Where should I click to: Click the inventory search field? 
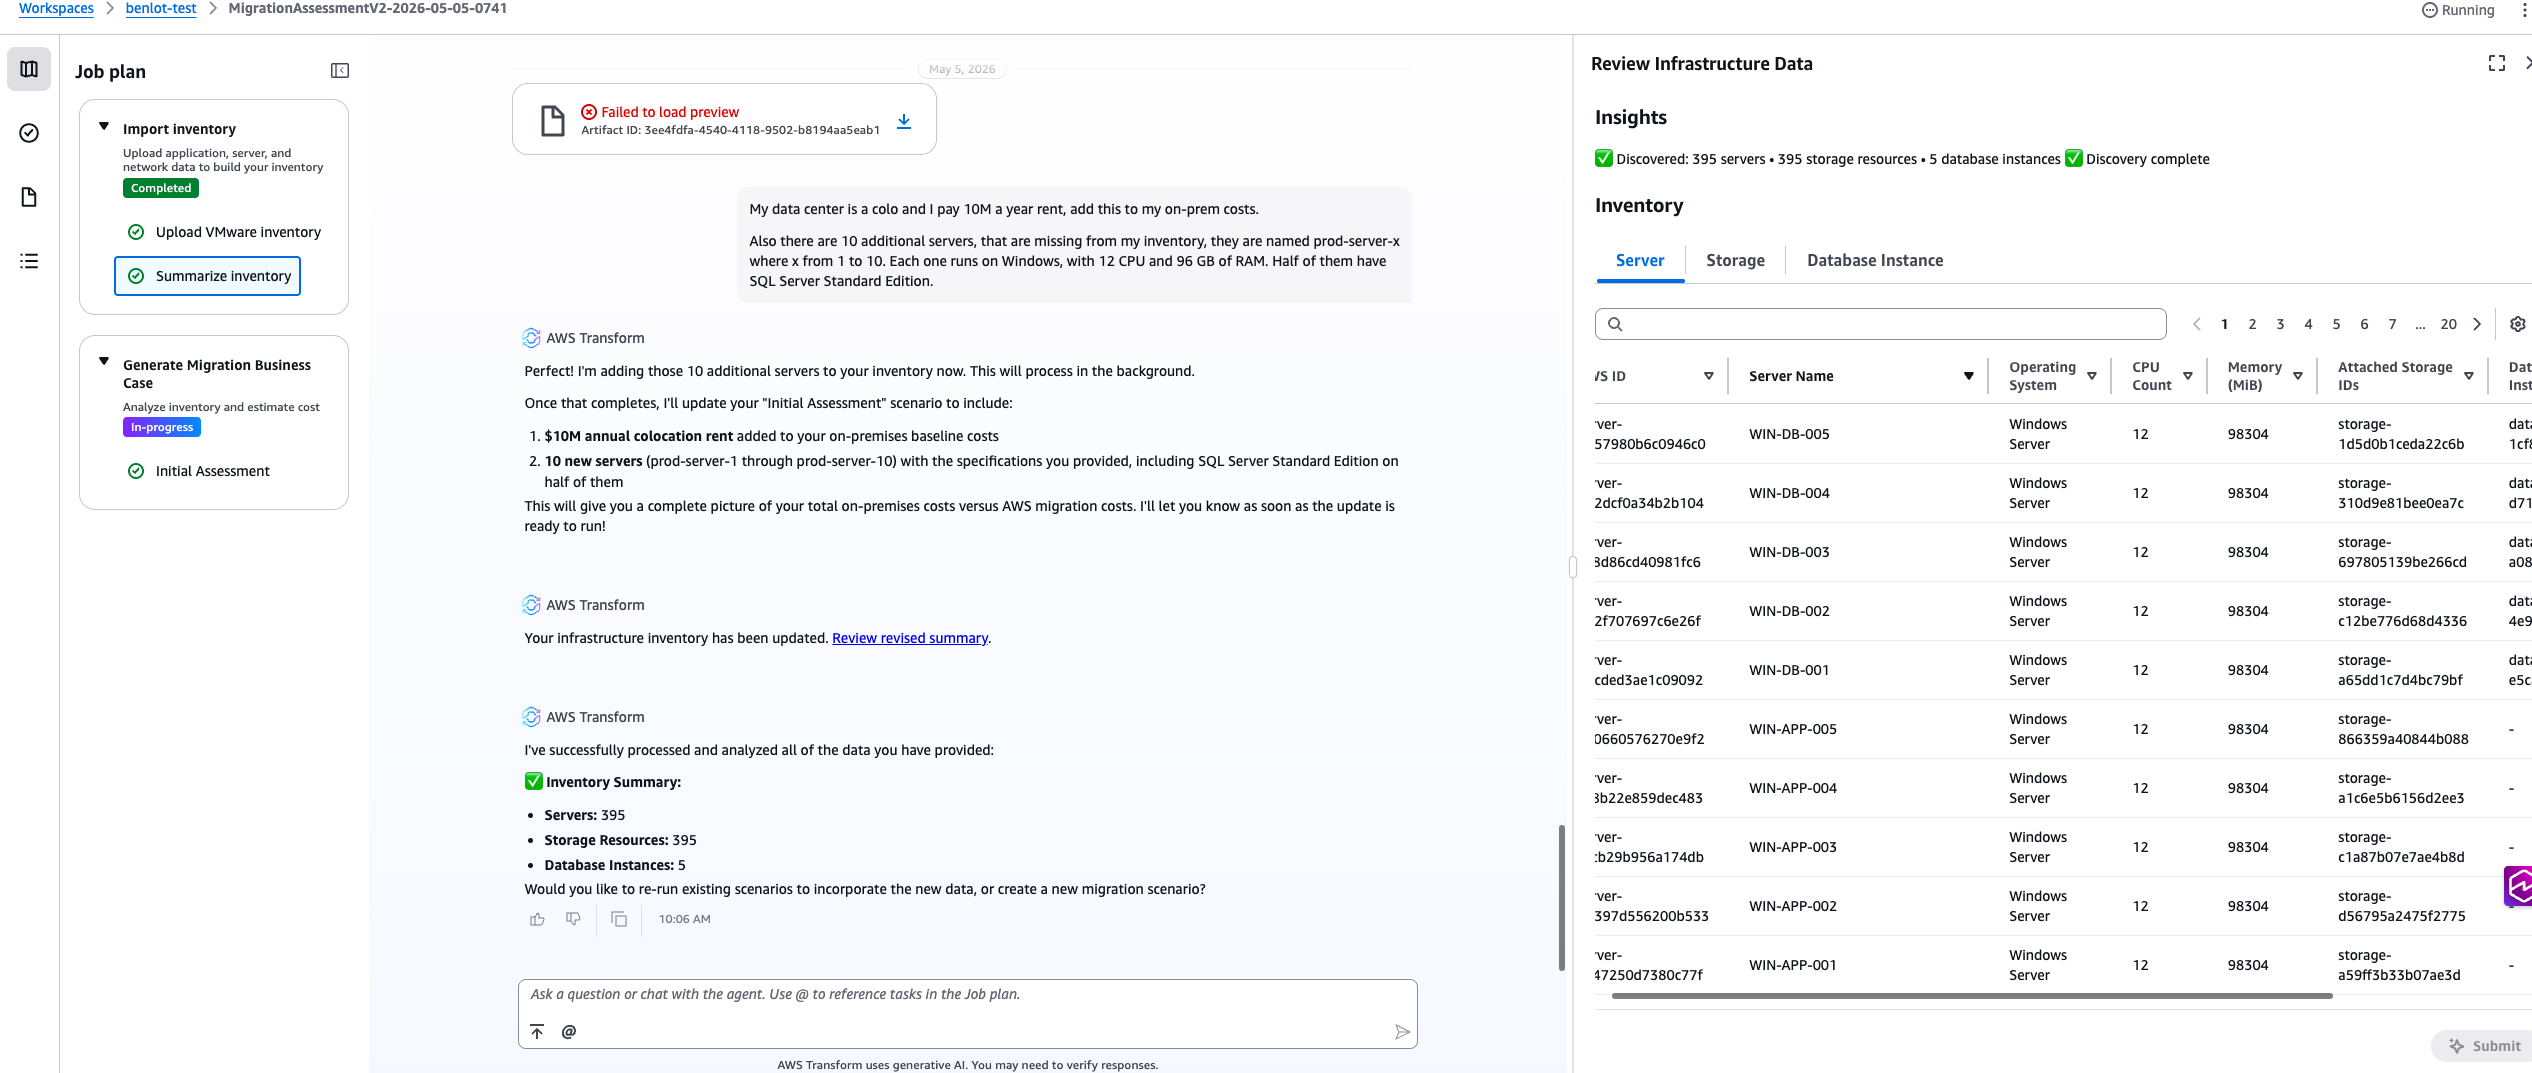click(1881, 324)
